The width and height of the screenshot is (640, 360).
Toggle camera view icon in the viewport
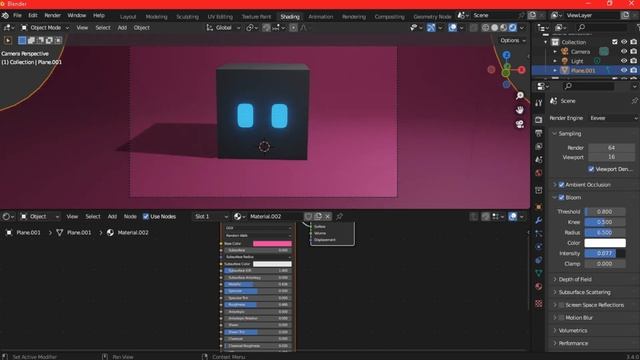(520, 124)
